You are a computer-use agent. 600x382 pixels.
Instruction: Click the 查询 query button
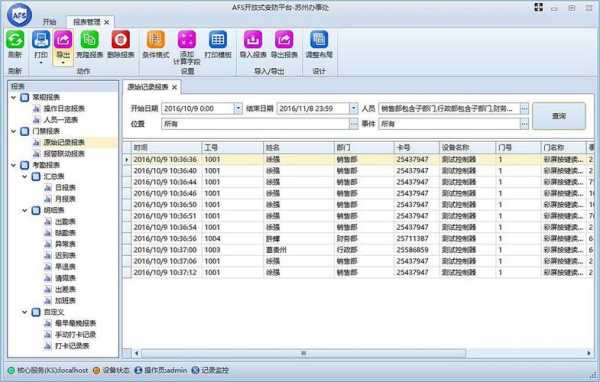click(x=559, y=116)
